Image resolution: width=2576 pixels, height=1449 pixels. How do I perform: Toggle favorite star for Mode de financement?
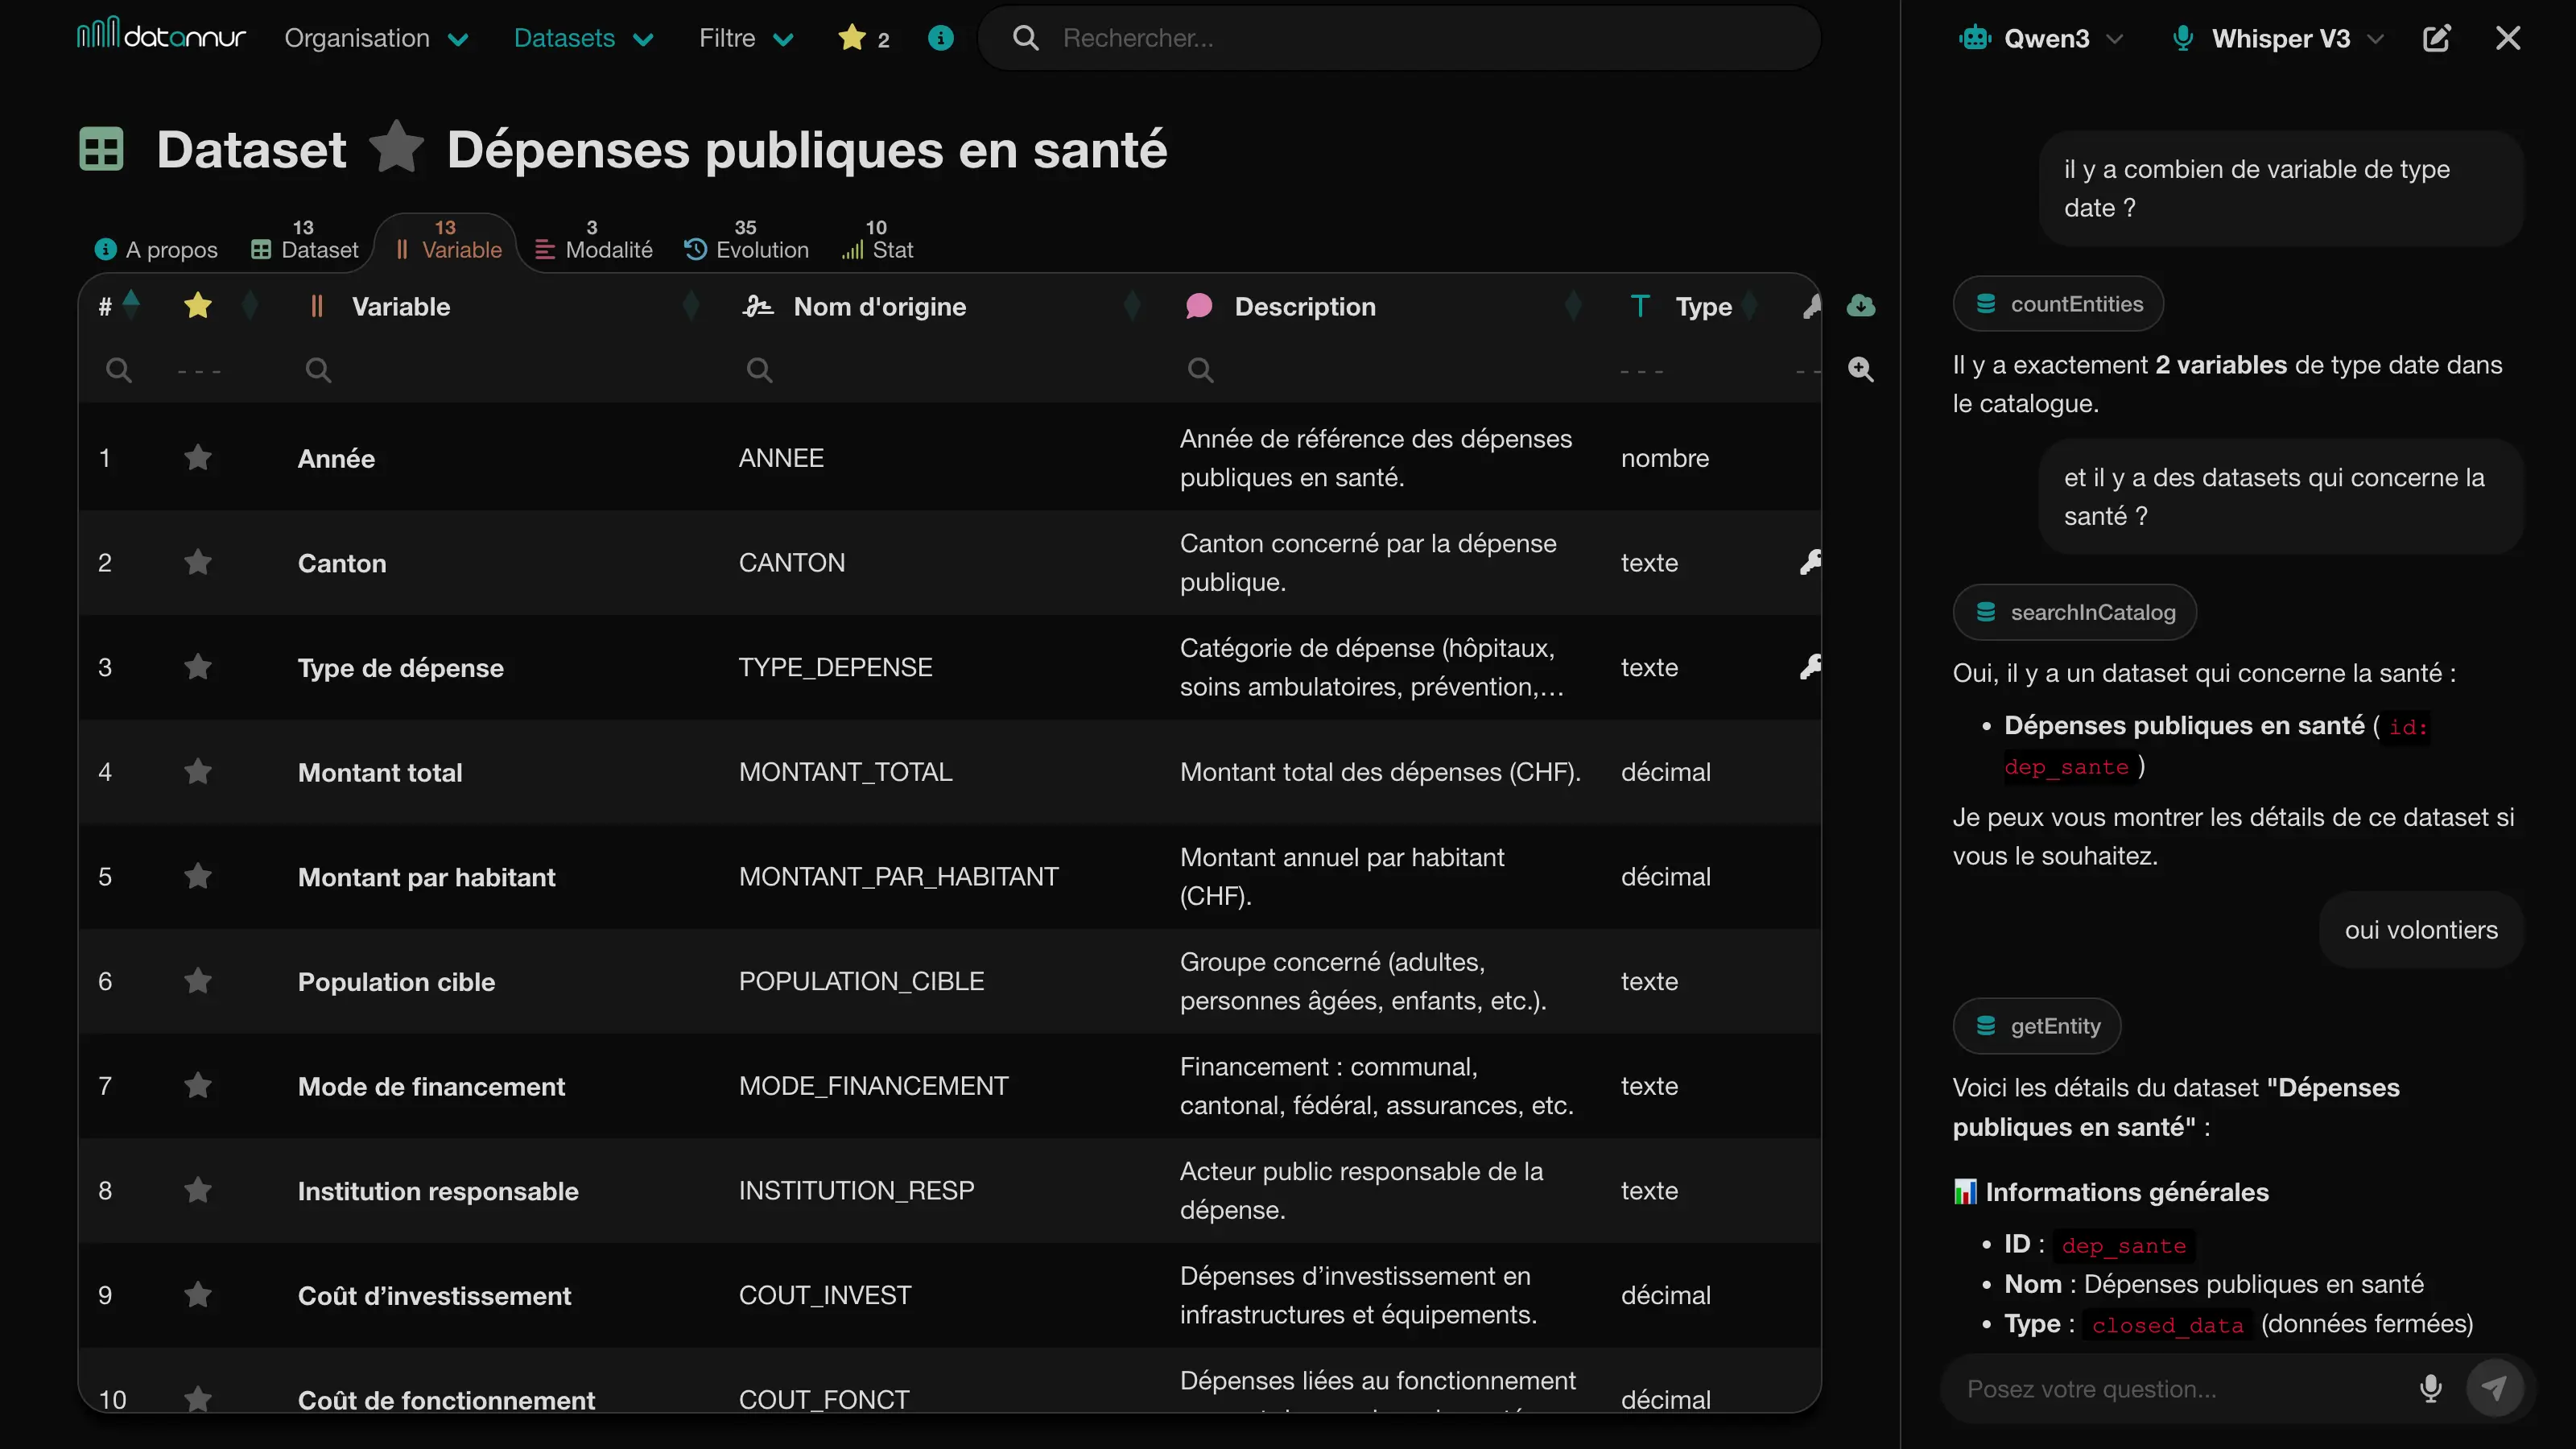198,1086
